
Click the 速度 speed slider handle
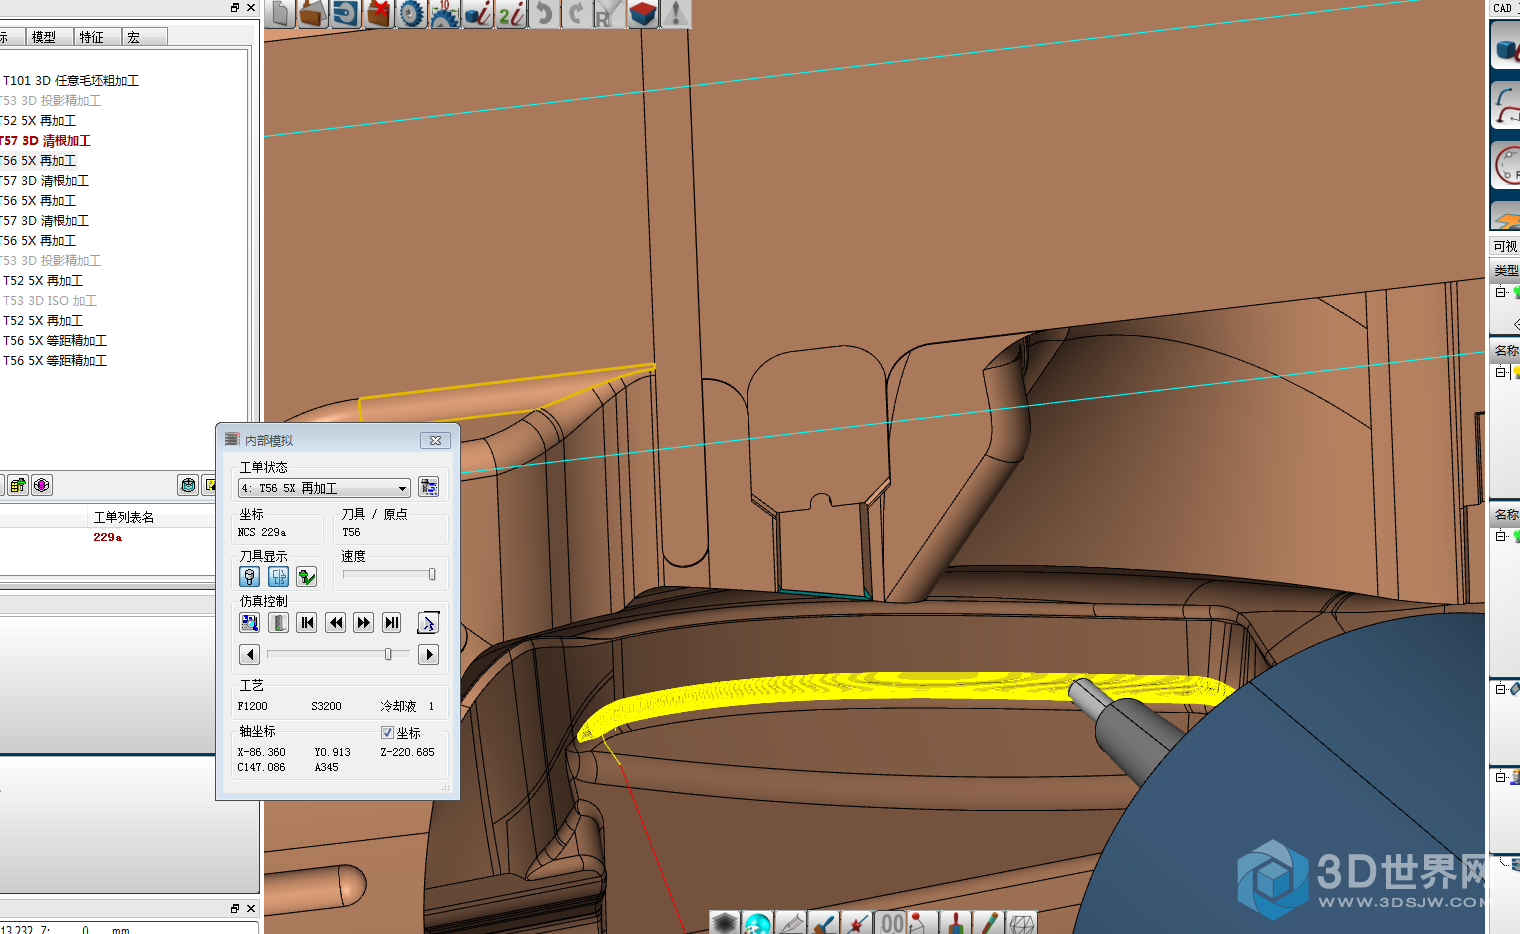click(x=432, y=574)
